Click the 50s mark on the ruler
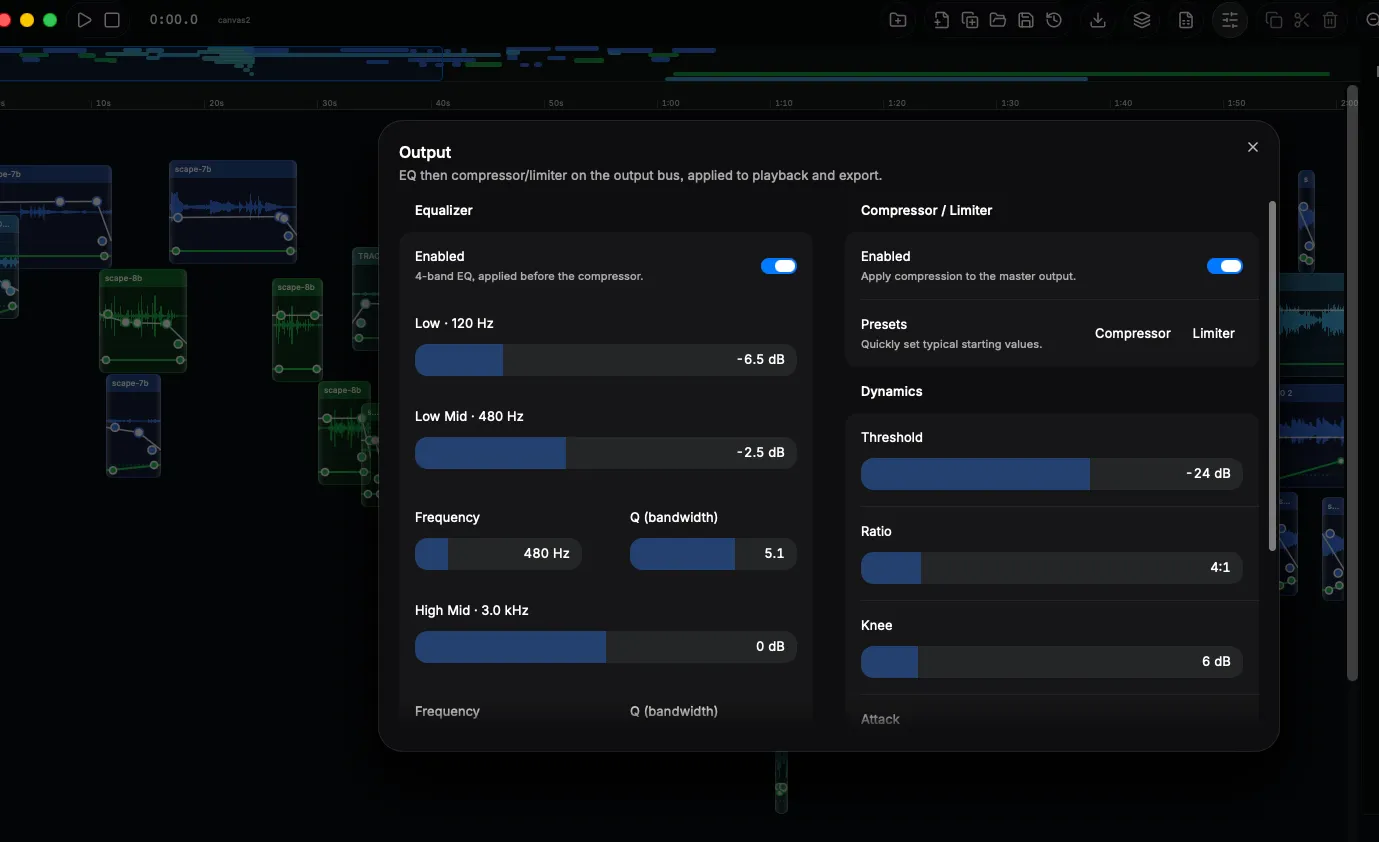 point(556,103)
